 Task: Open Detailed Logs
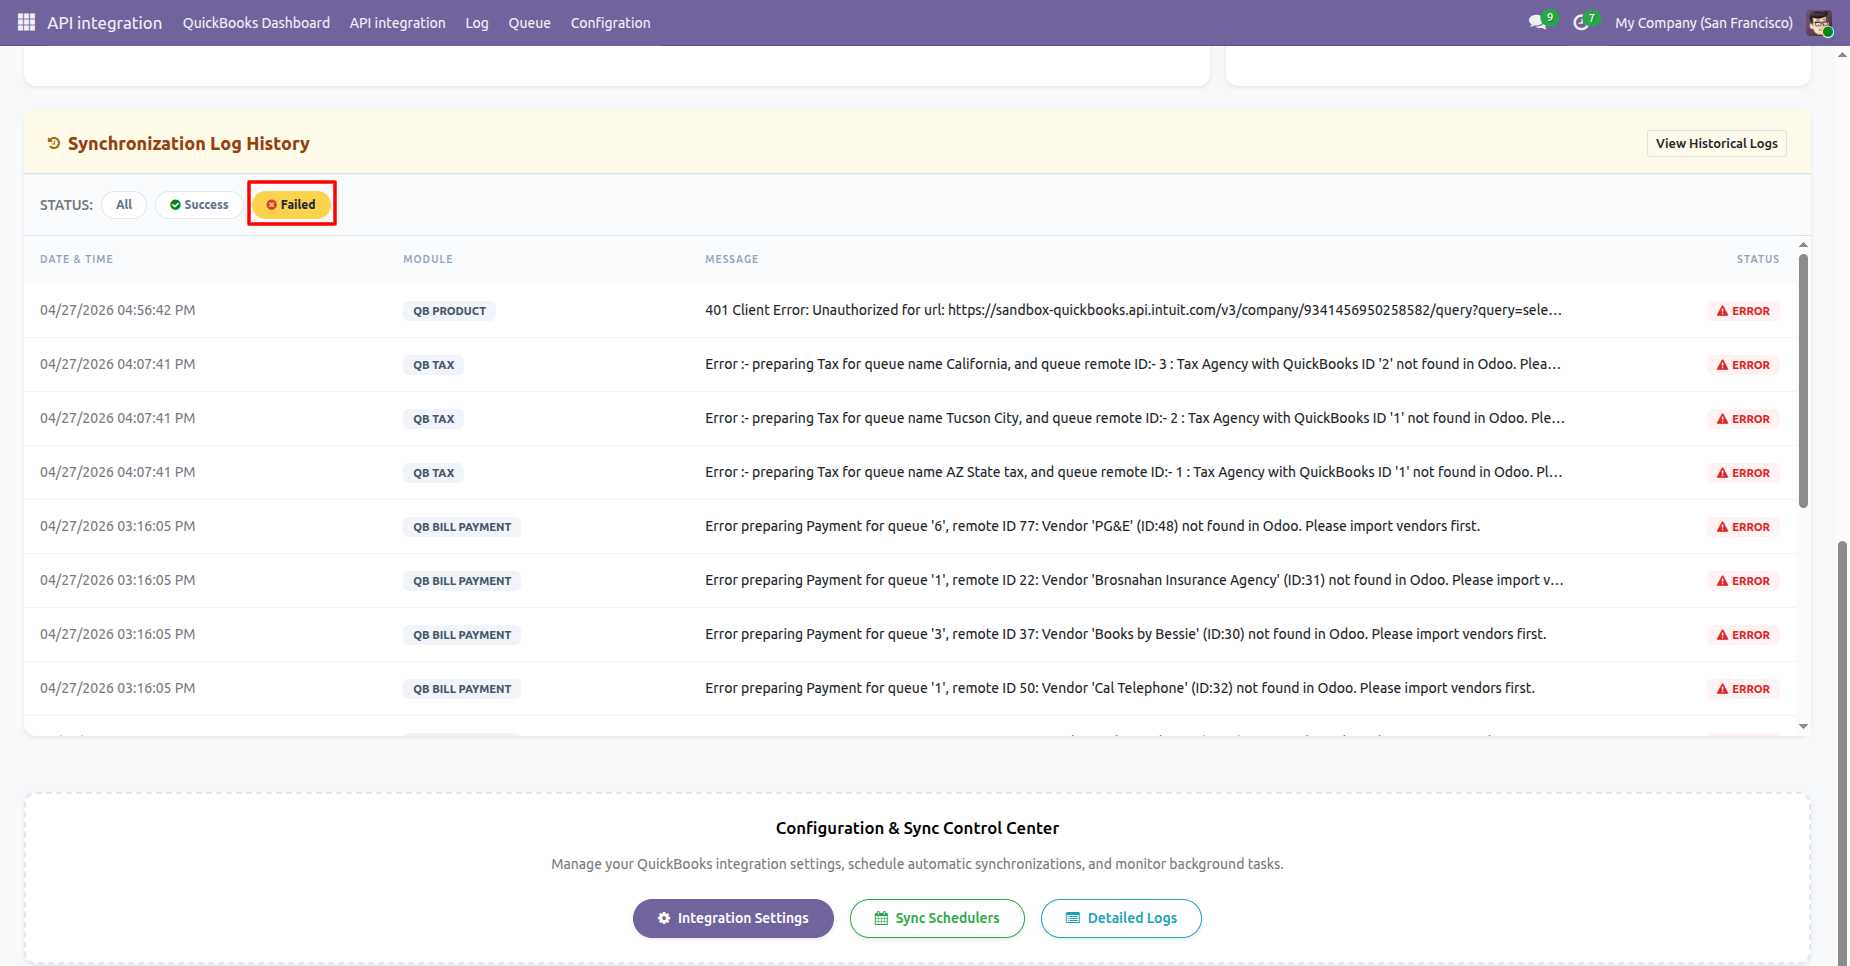click(1121, 918)
